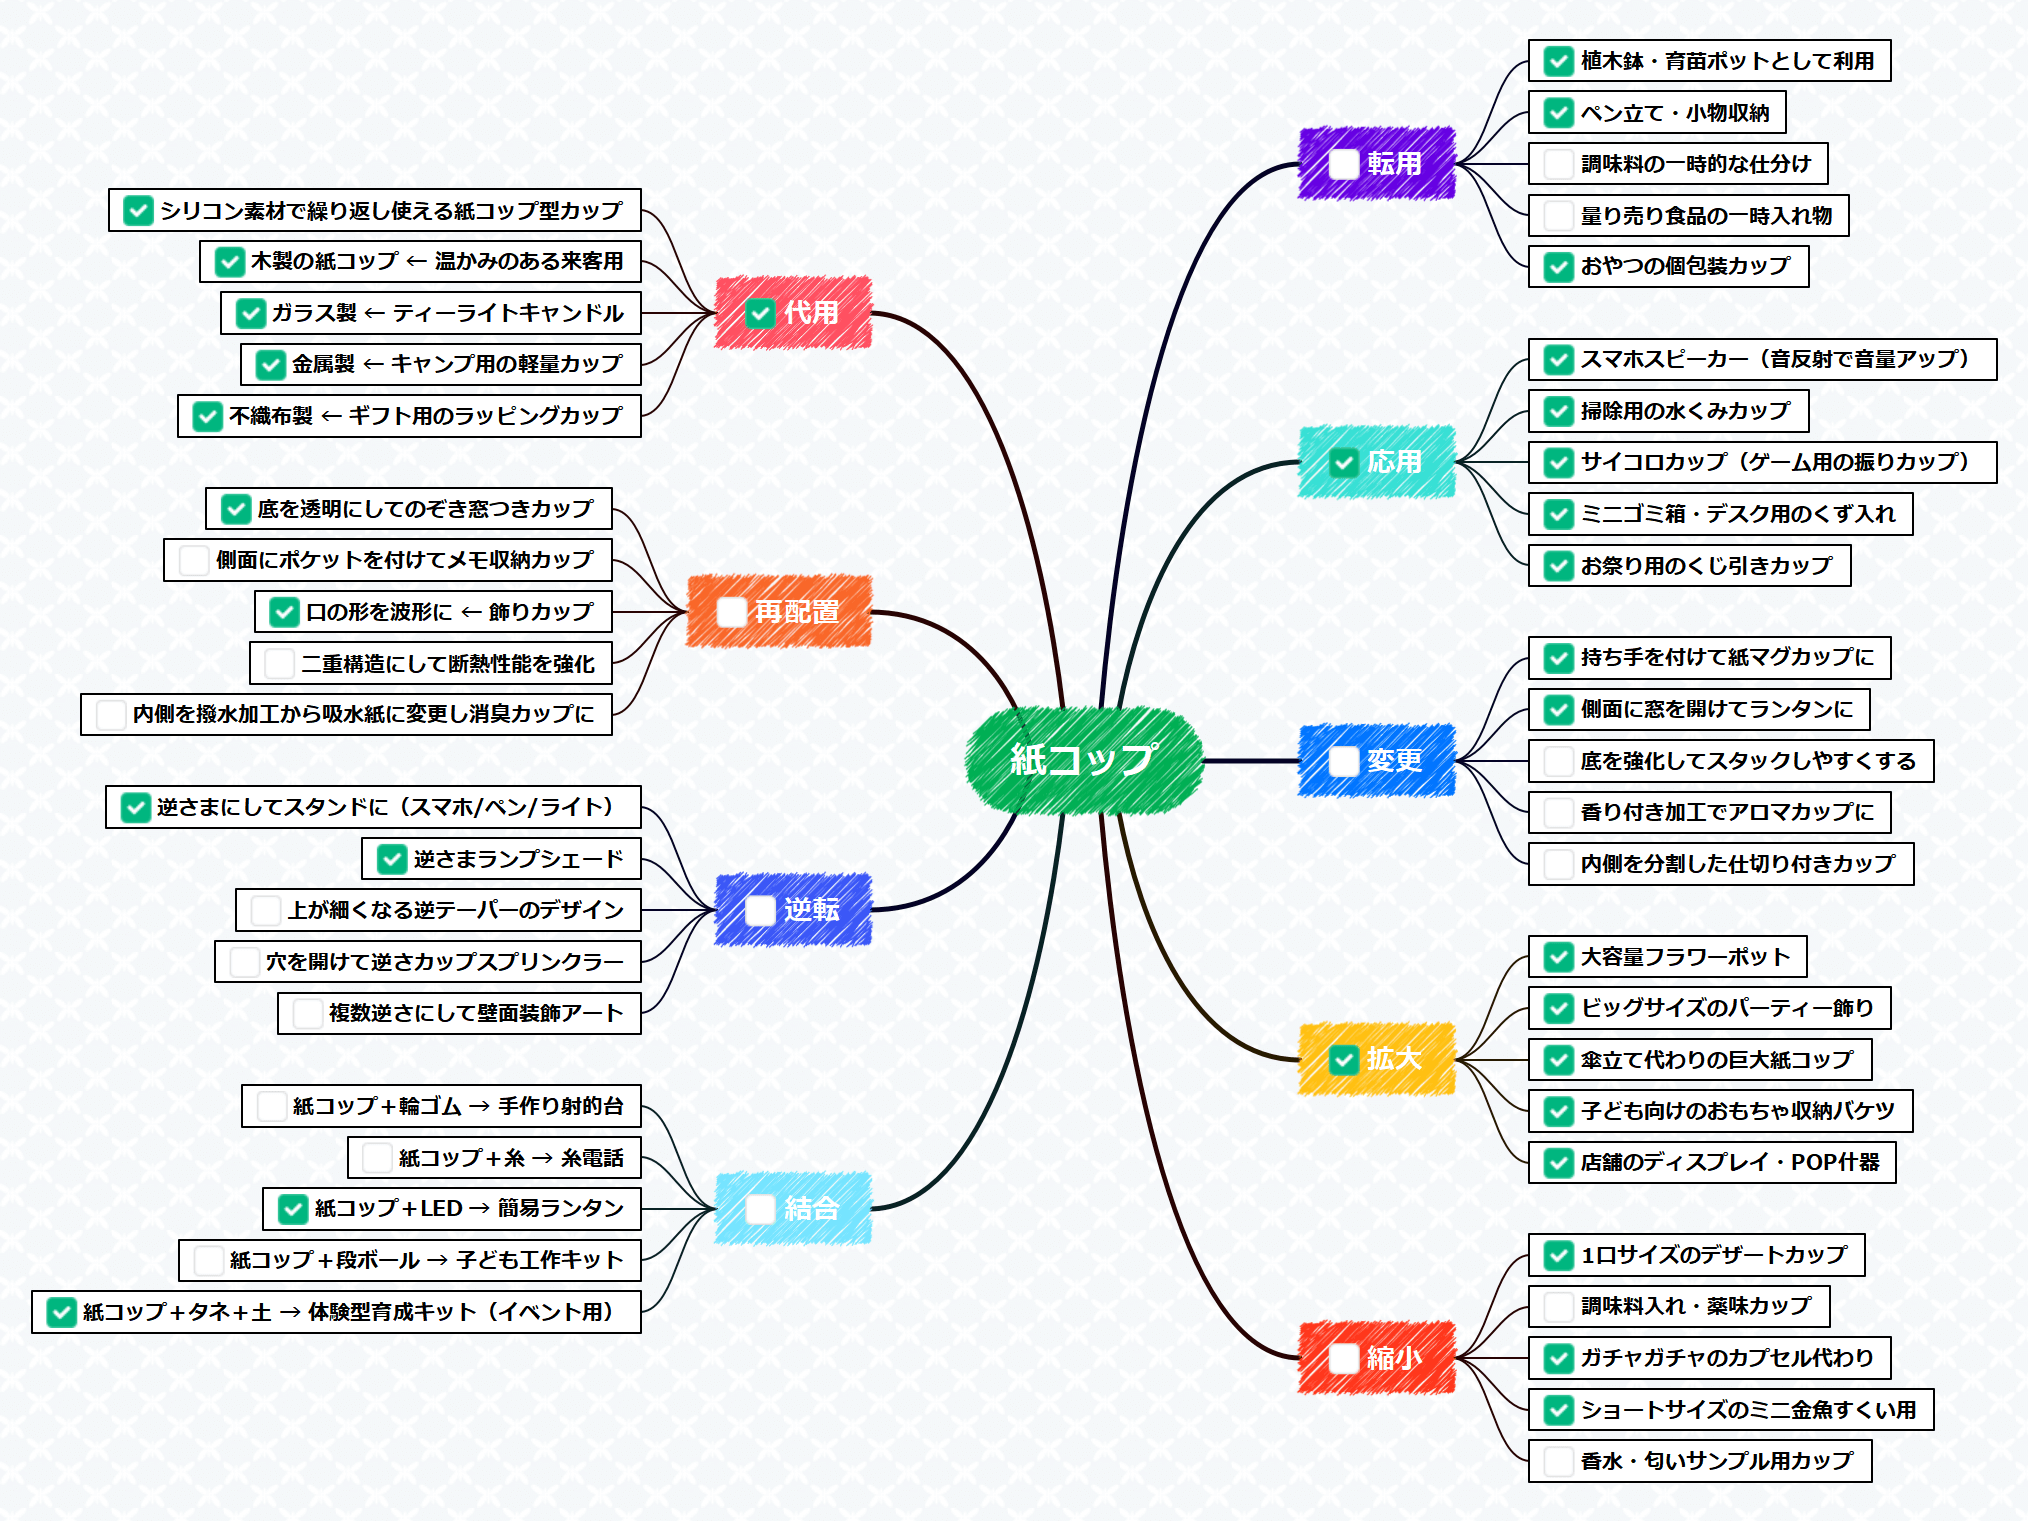Tick the checkbox for 調味料の一時的な仕分け
Image resolution: width=2028 pixels, height=1521 pixels.
coord(1558,164)
